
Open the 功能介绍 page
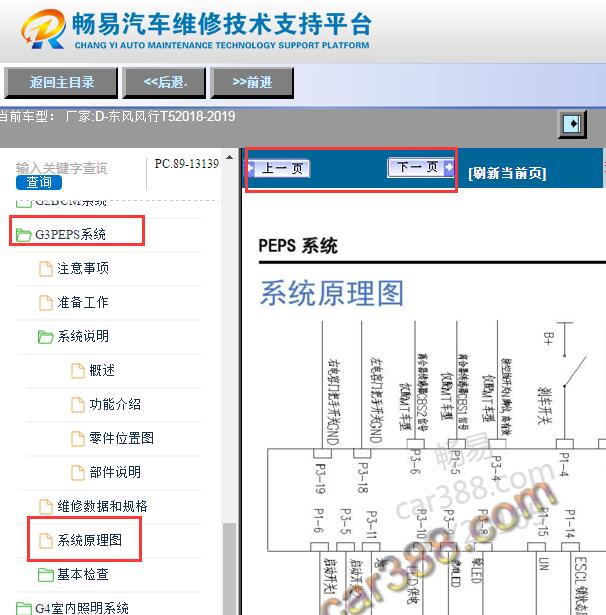pos(115,404)
